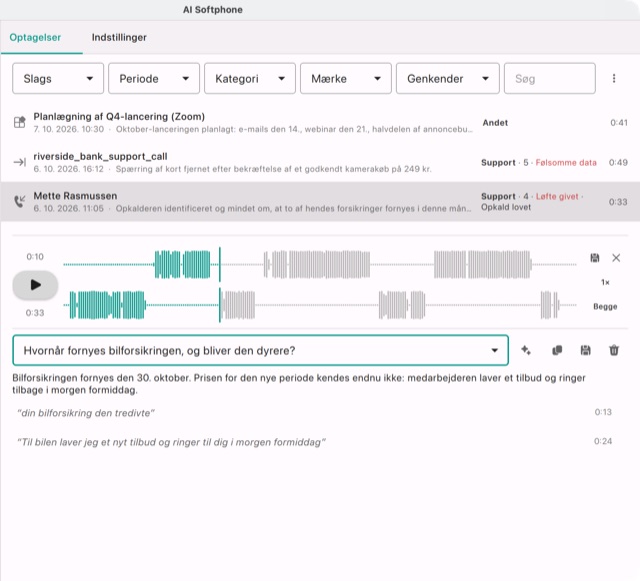
Task: Click the Følsomme data tag
Action: (x=566, y=163)
